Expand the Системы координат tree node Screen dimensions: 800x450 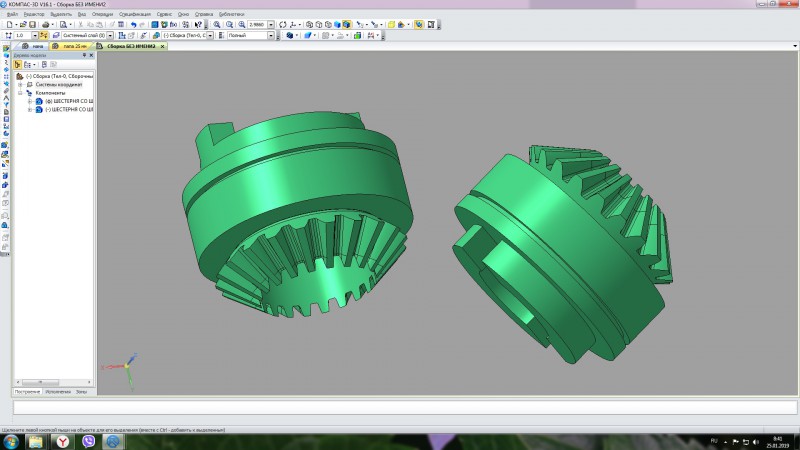20,85
